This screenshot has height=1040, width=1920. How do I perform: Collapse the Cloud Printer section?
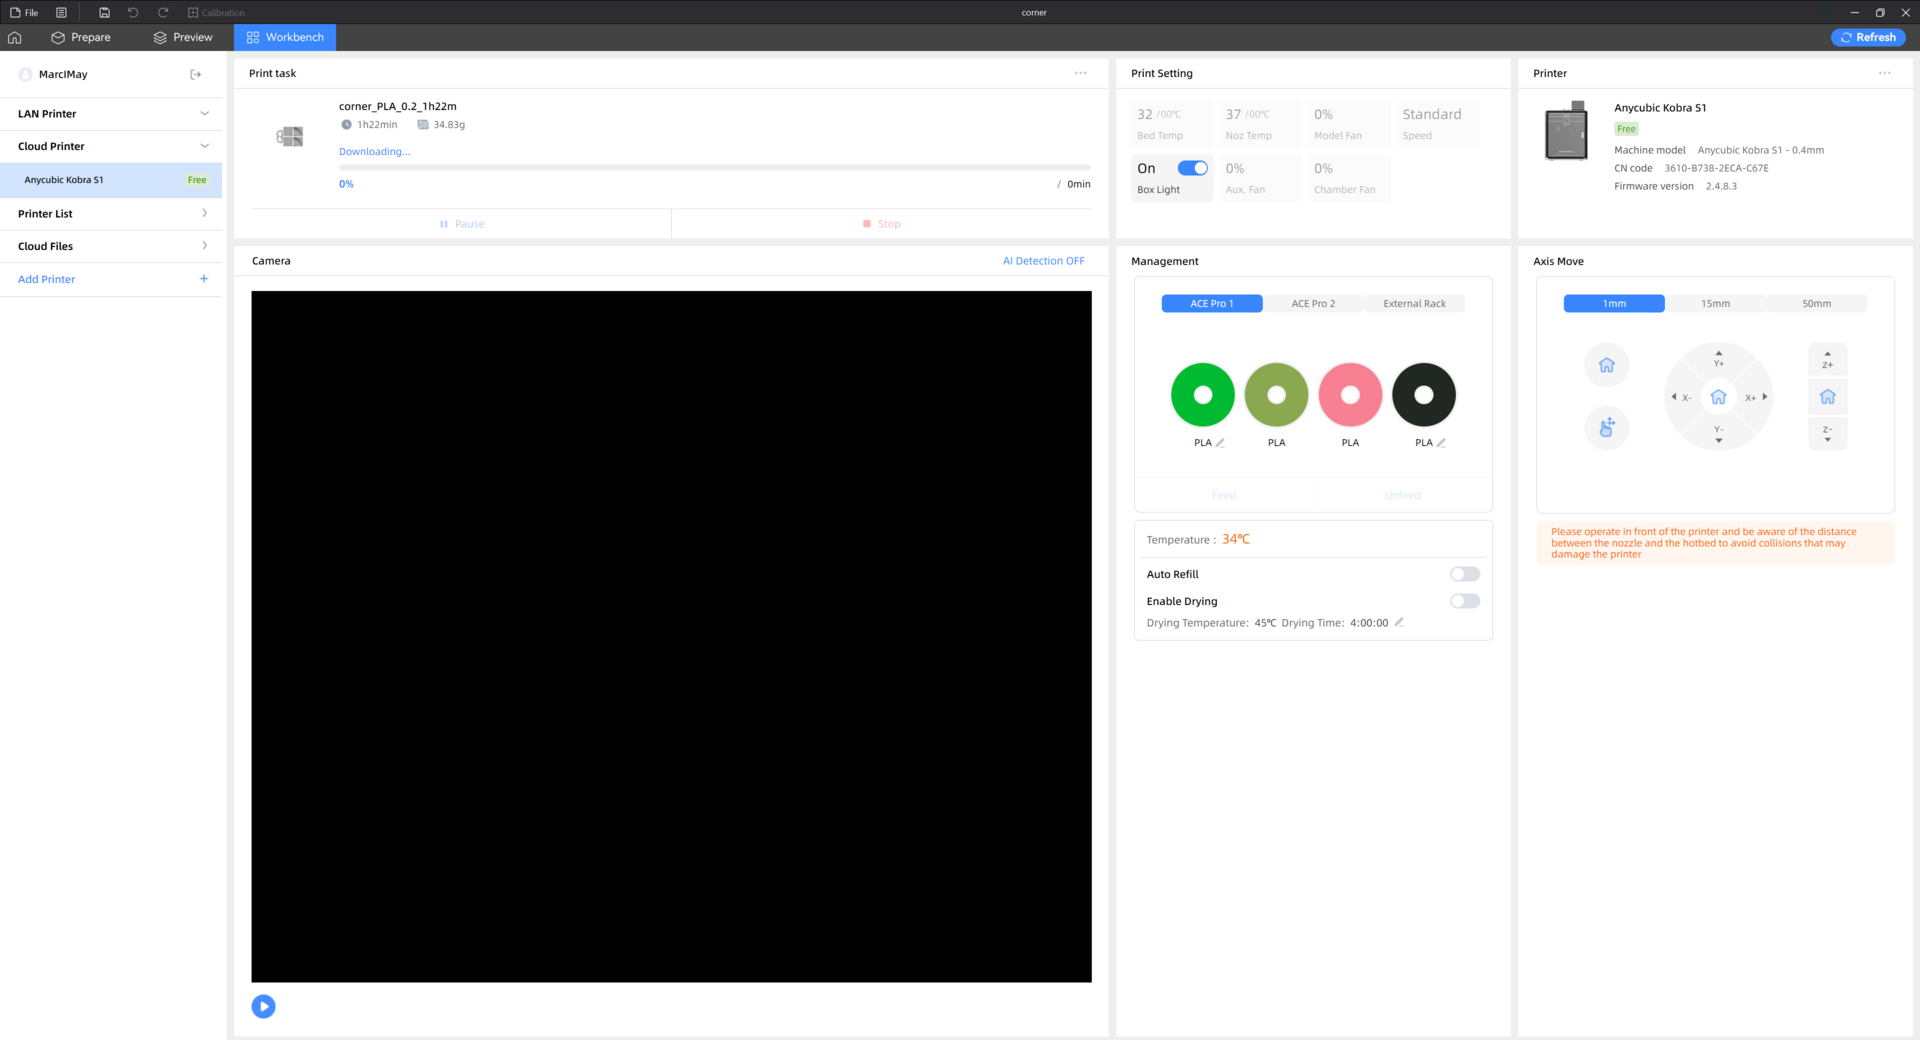205,146
